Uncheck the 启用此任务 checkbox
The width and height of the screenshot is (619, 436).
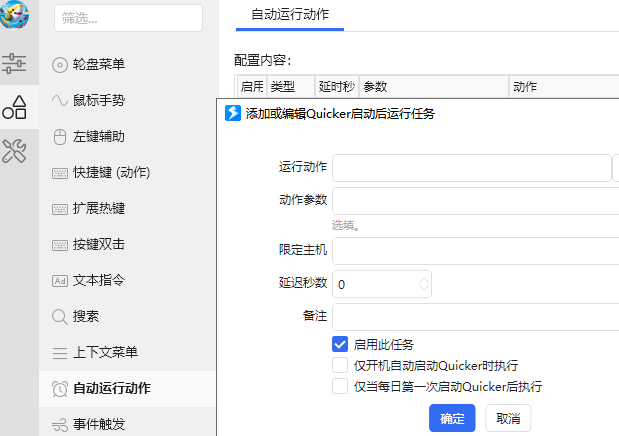340,344
